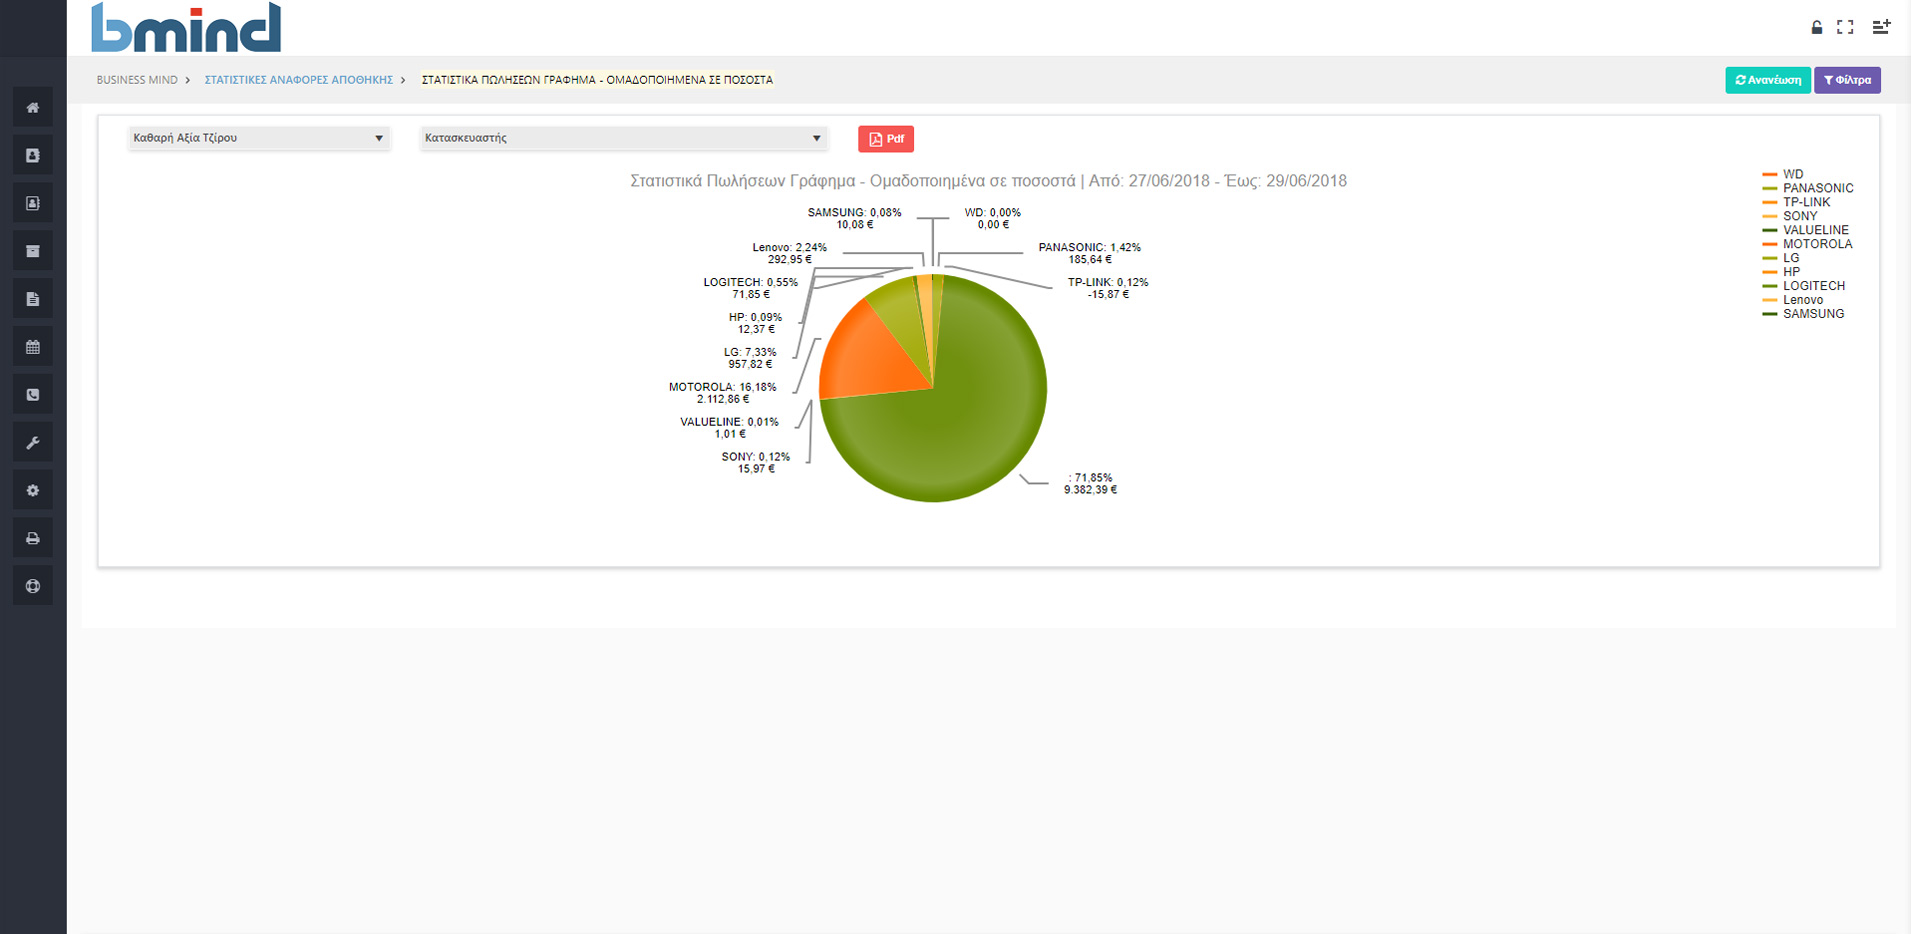Viewport: 1911px width, 934px height.
Task: Open the Καθαρή Αξία Τζίρου dropdown
Action: click(258, 138)
